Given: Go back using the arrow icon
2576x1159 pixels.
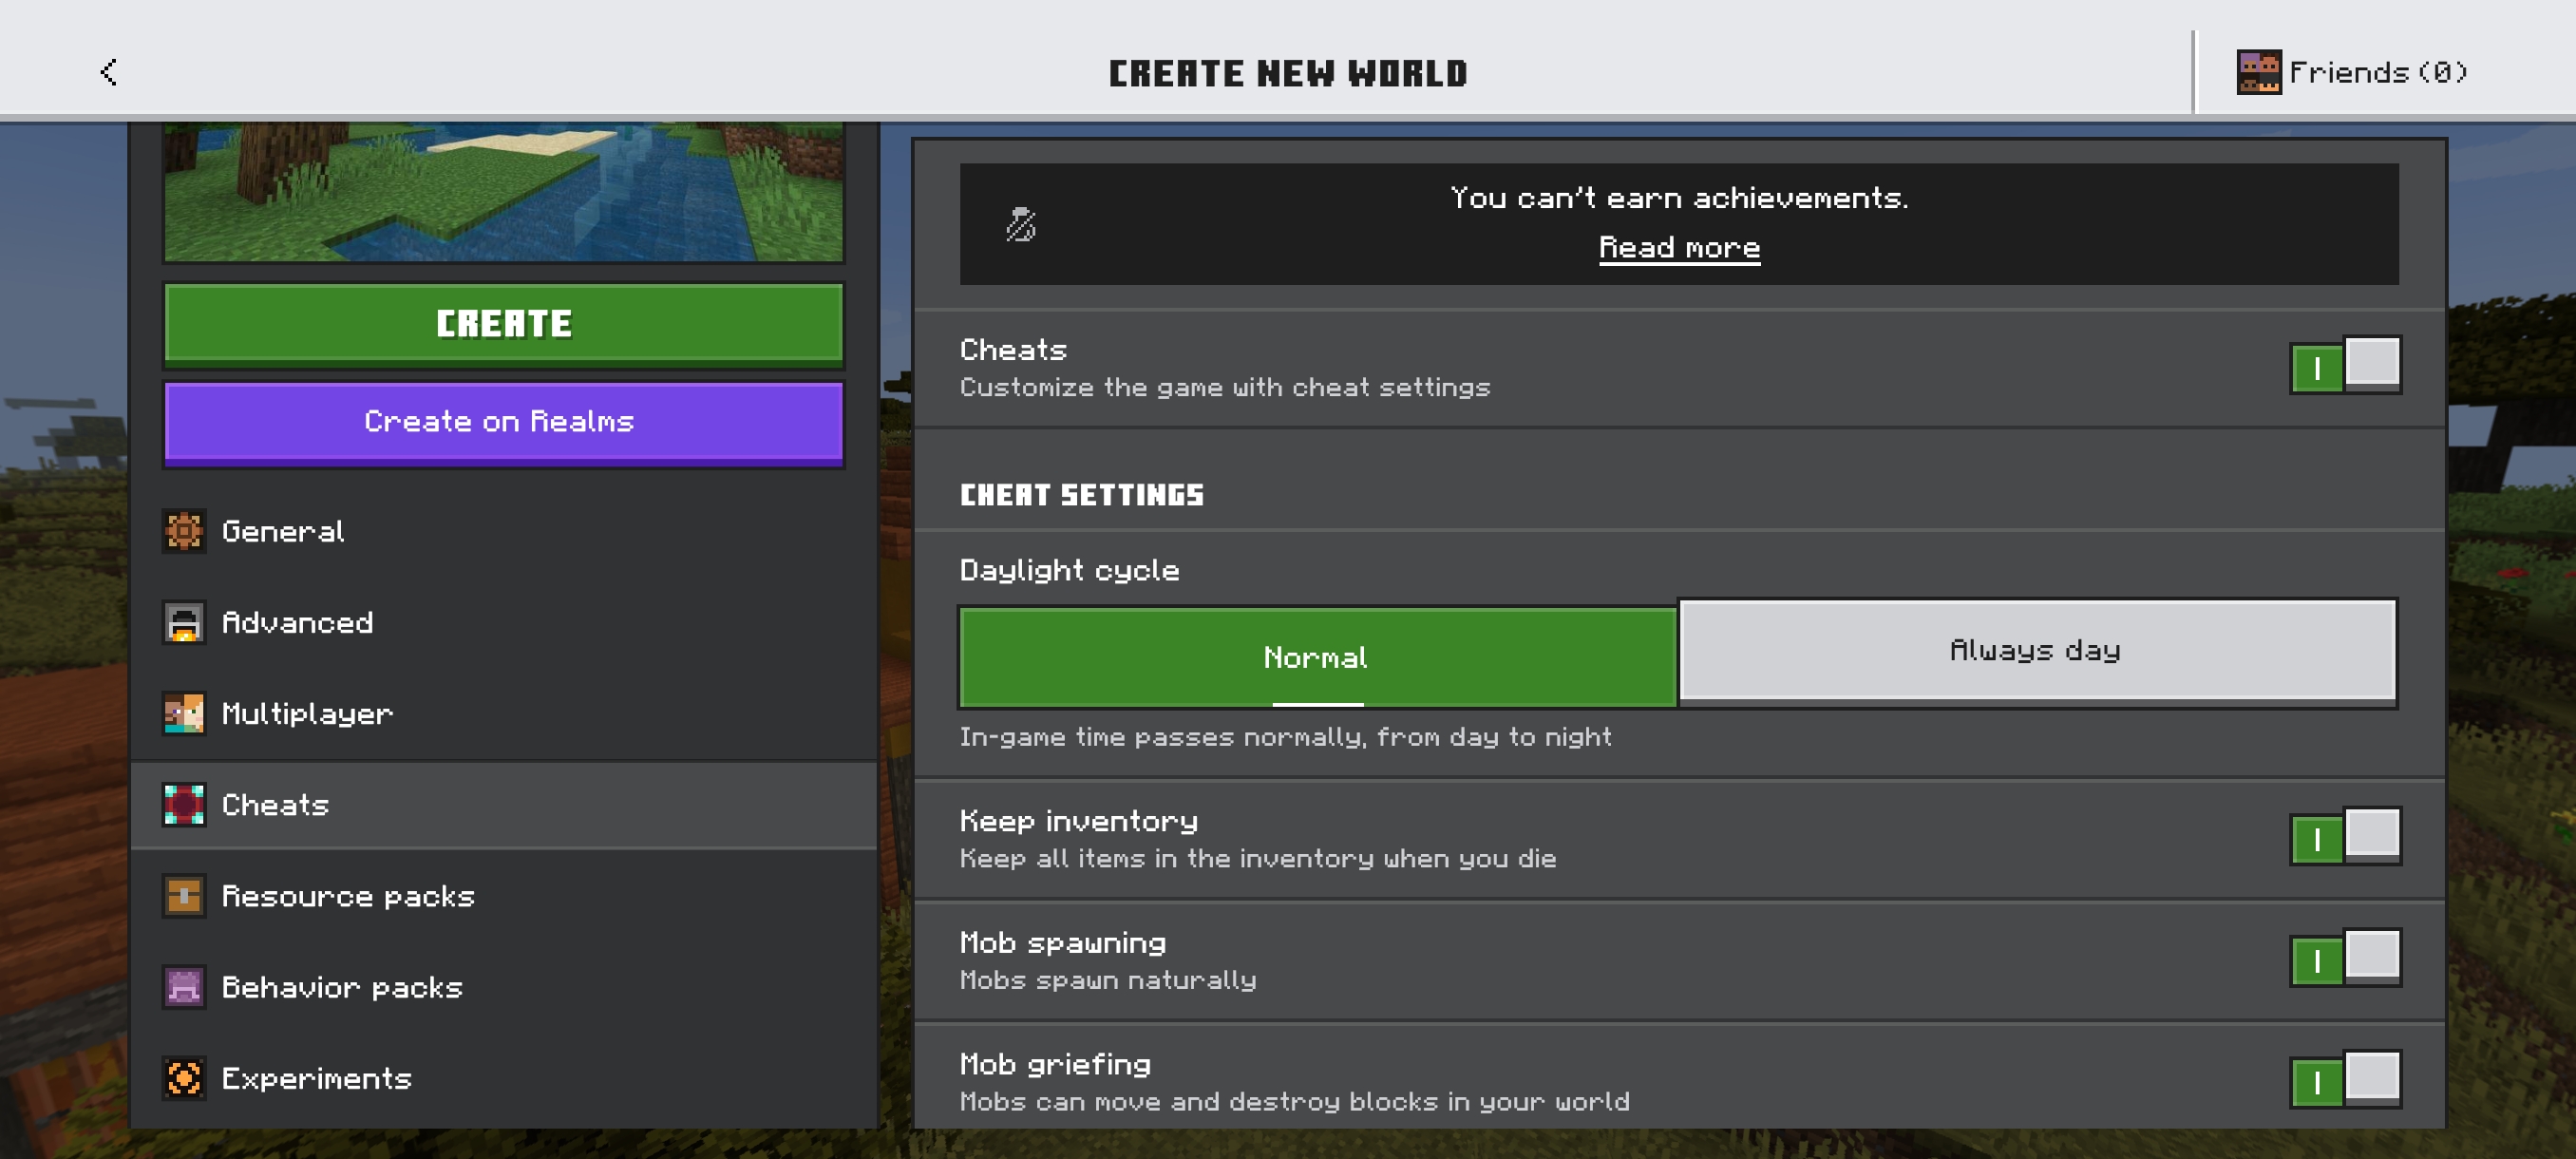Looking at the screenshot, I should 109,72.
